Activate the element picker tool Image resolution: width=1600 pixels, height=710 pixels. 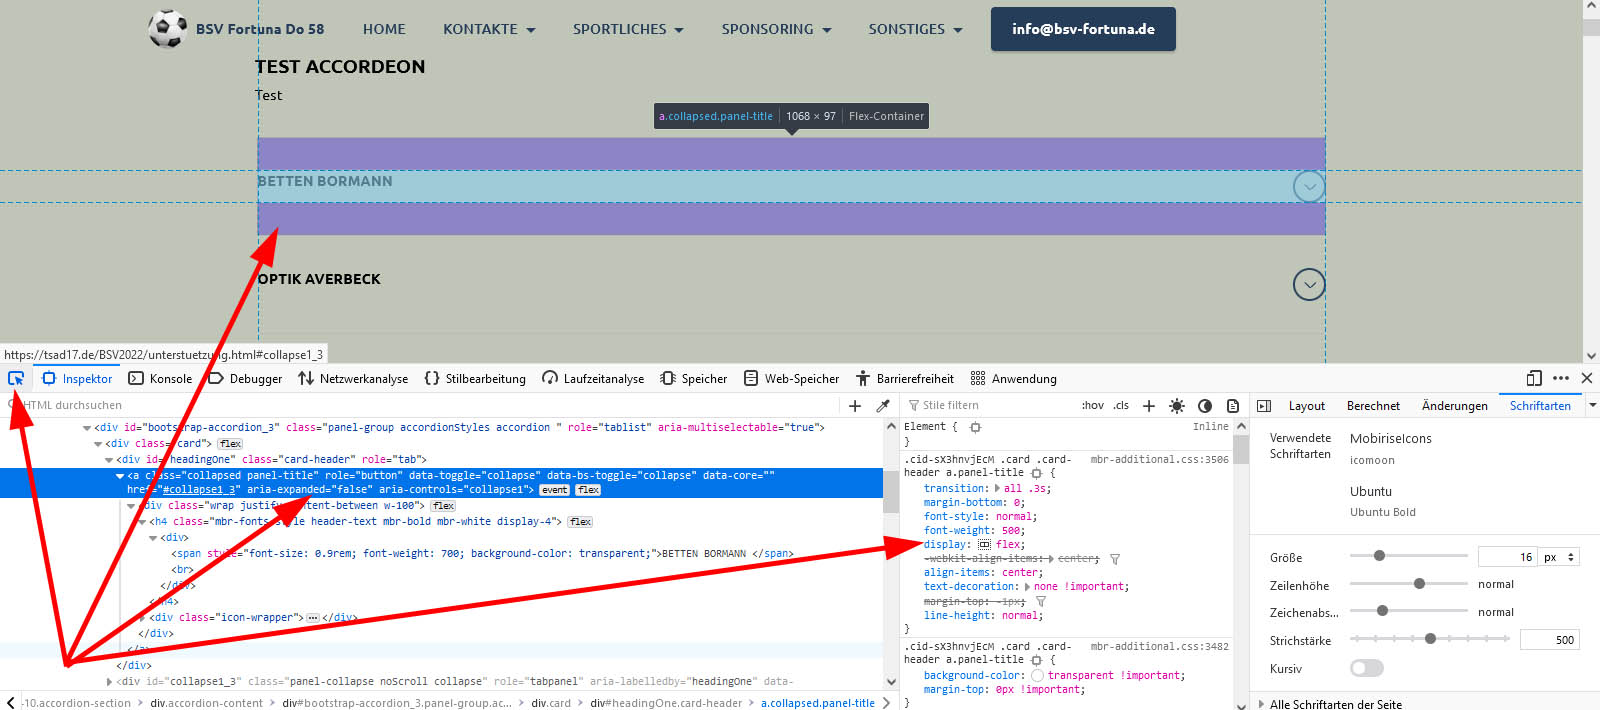[16, 378]
